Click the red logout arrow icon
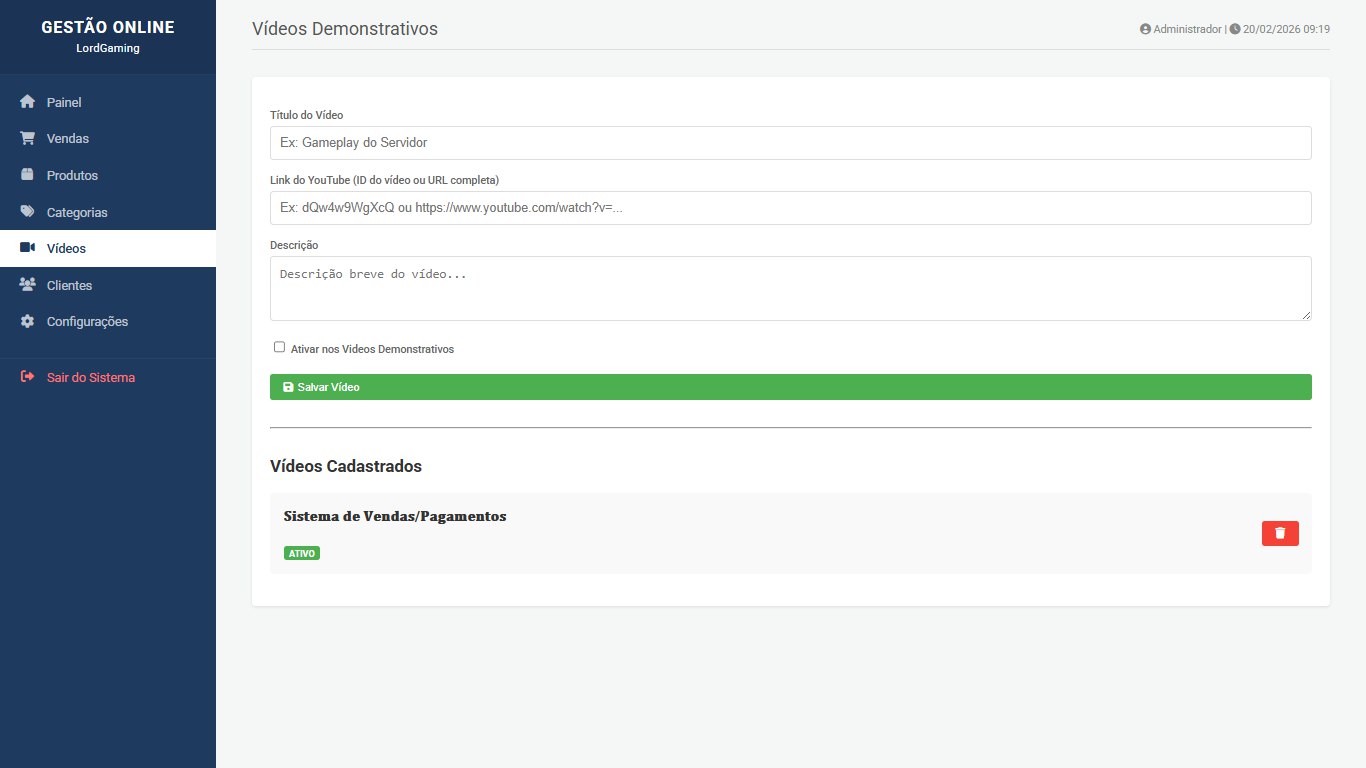 [x=28, y=377]
